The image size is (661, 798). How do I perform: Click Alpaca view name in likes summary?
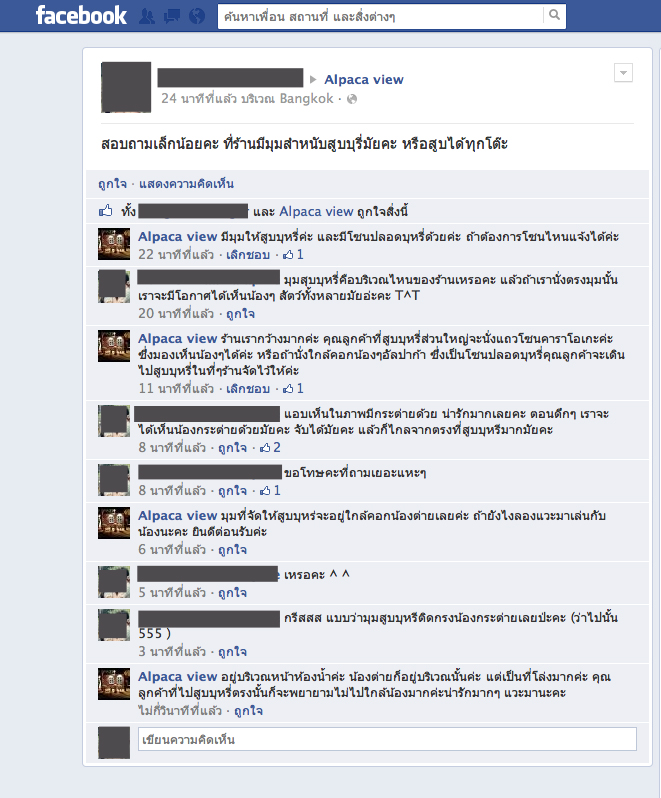(x=316, y=212)
